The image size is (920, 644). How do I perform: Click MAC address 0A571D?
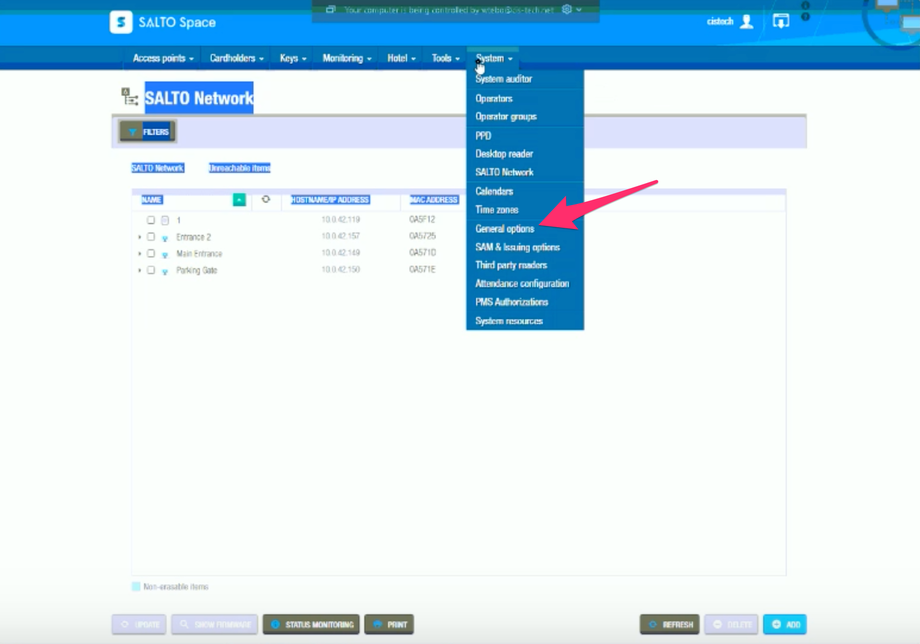[422, 253]
